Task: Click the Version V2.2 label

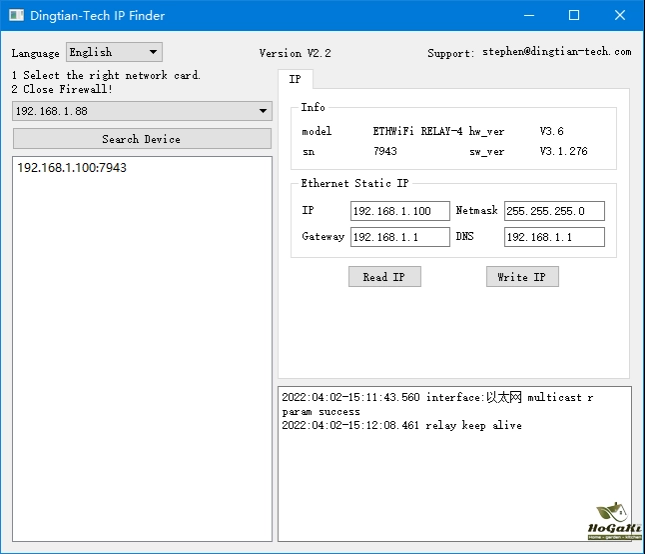Action: coord(295,53)
